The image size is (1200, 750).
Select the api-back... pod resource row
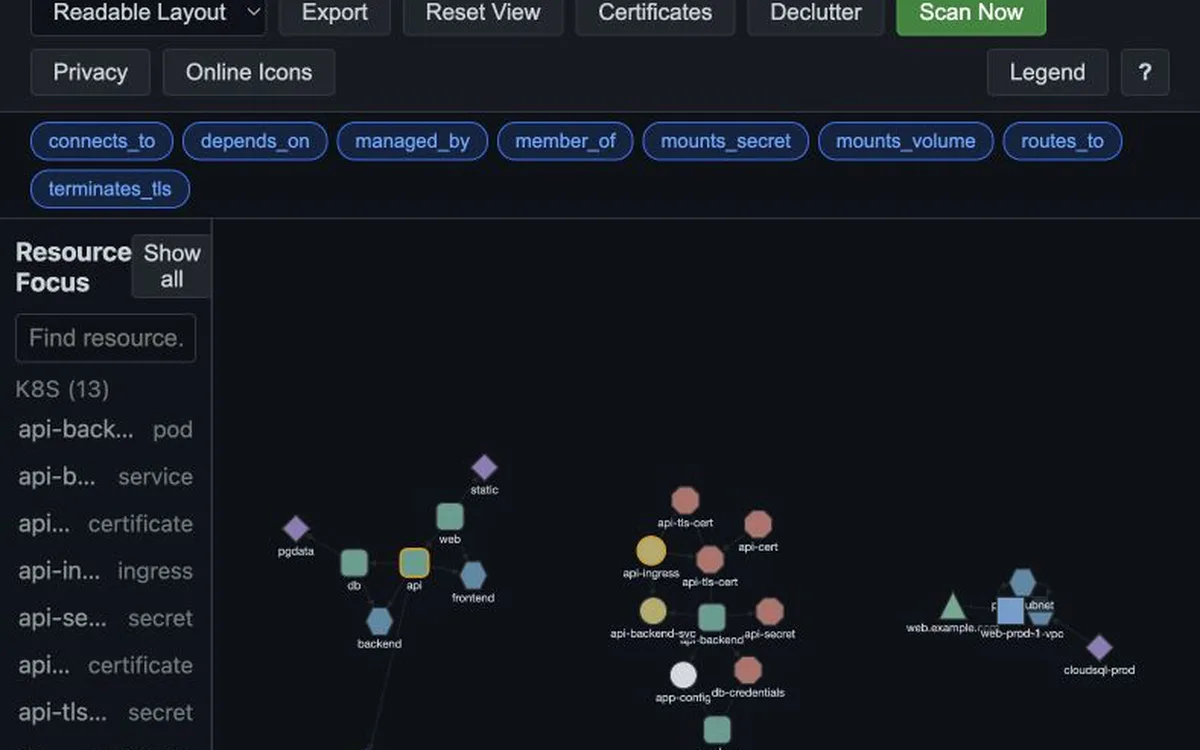coord(106,430)
